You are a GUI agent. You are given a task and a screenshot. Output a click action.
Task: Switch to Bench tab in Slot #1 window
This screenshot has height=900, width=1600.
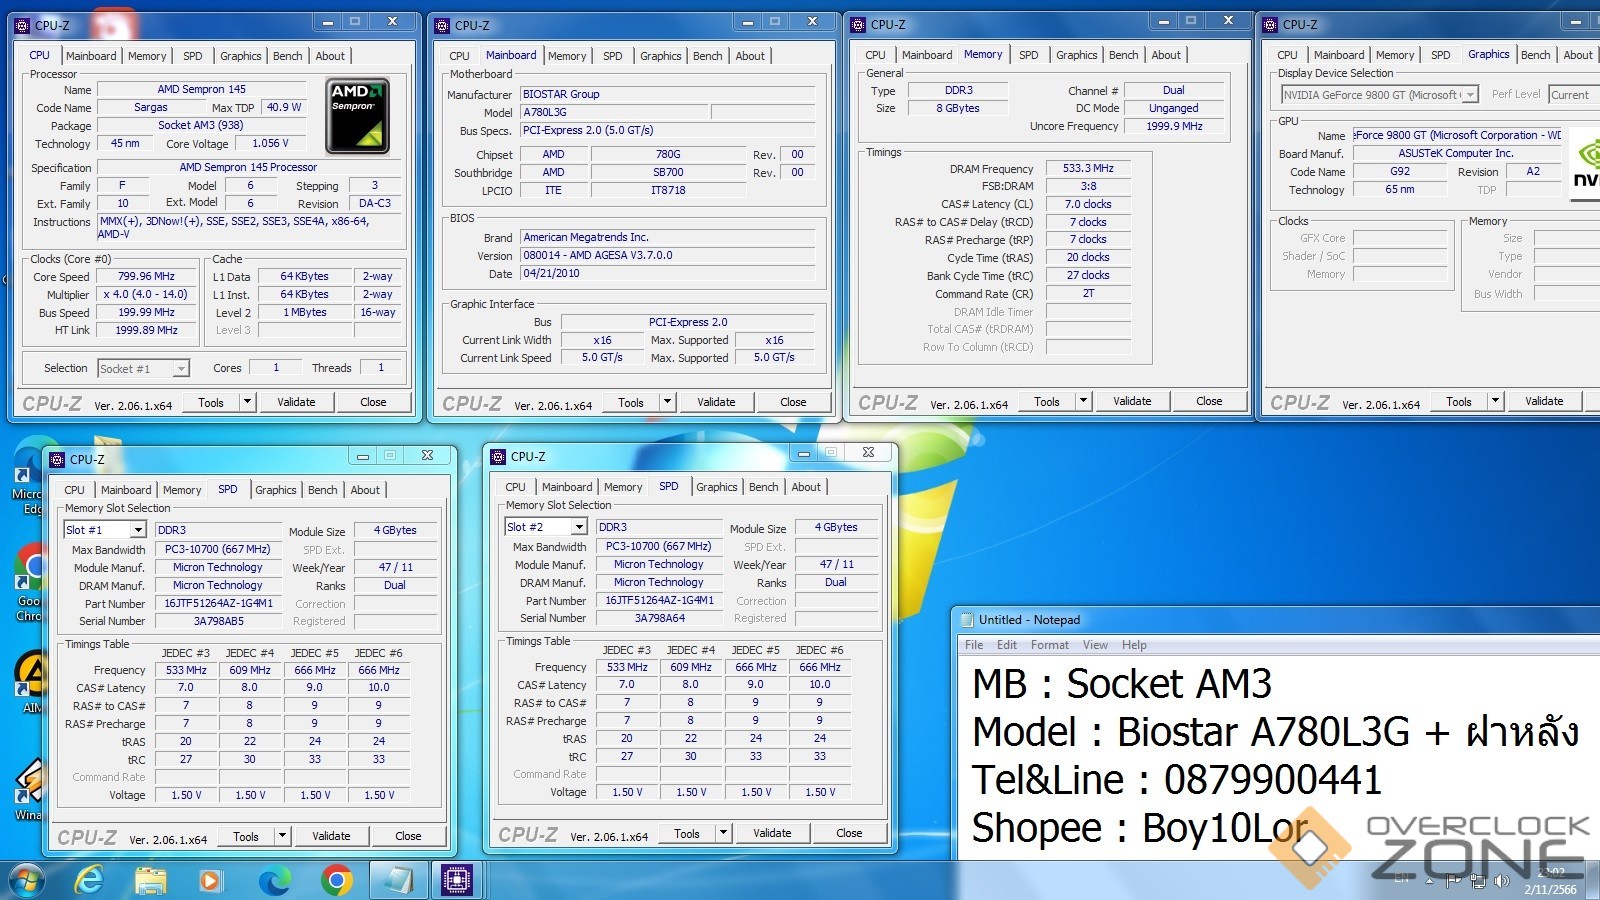click(322, 490)
